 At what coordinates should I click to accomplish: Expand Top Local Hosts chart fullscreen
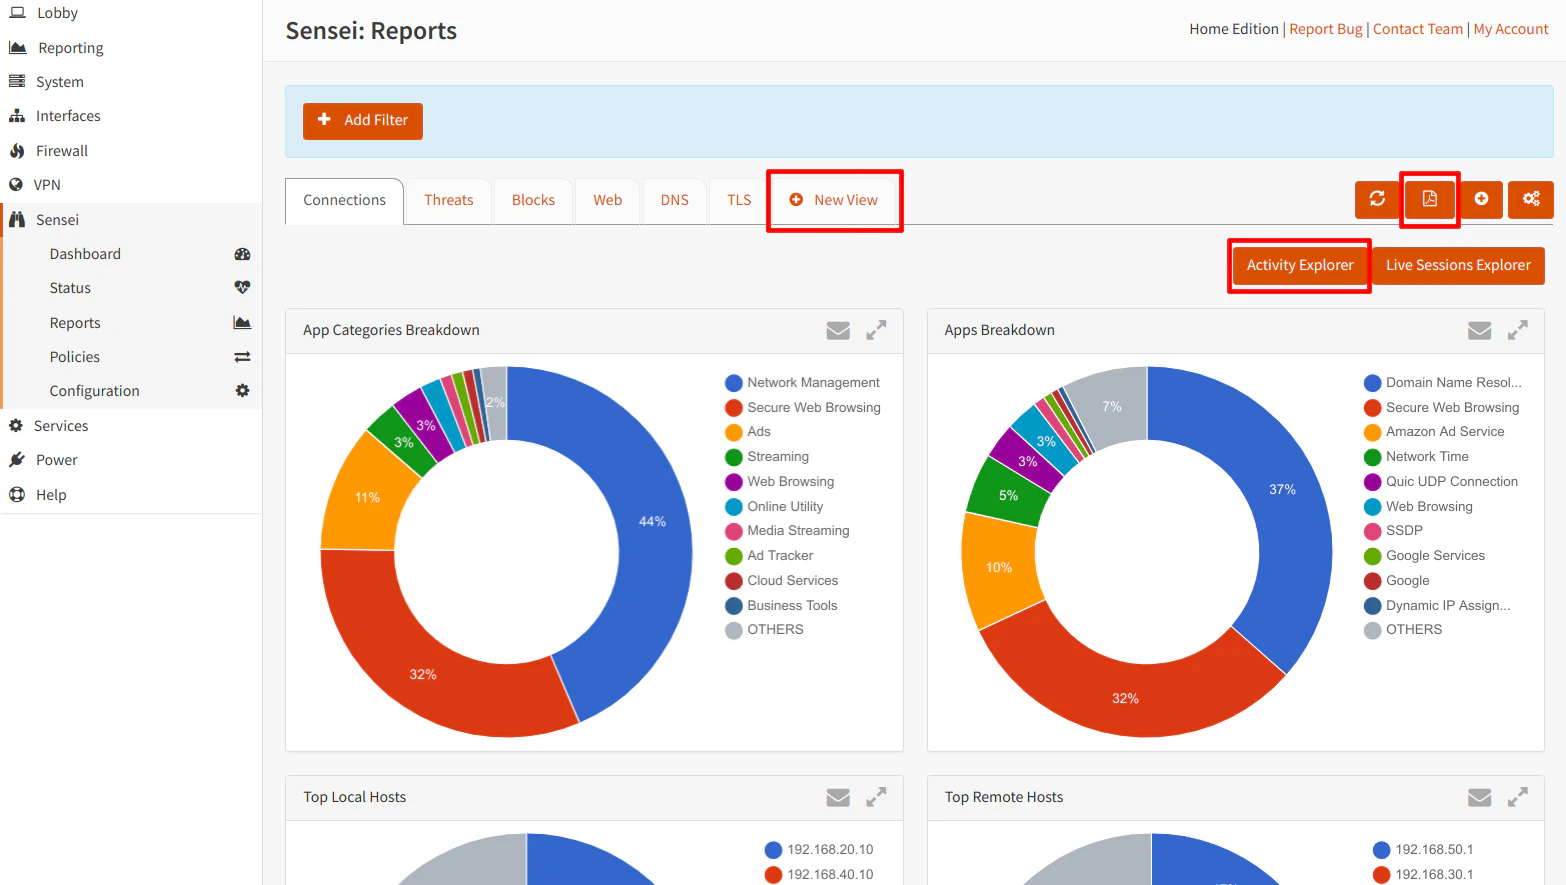coord(876,797)
